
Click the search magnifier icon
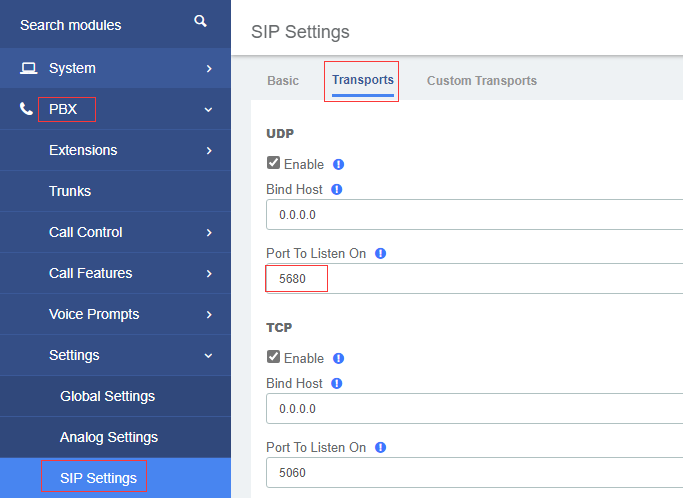(x=200, y=21)
